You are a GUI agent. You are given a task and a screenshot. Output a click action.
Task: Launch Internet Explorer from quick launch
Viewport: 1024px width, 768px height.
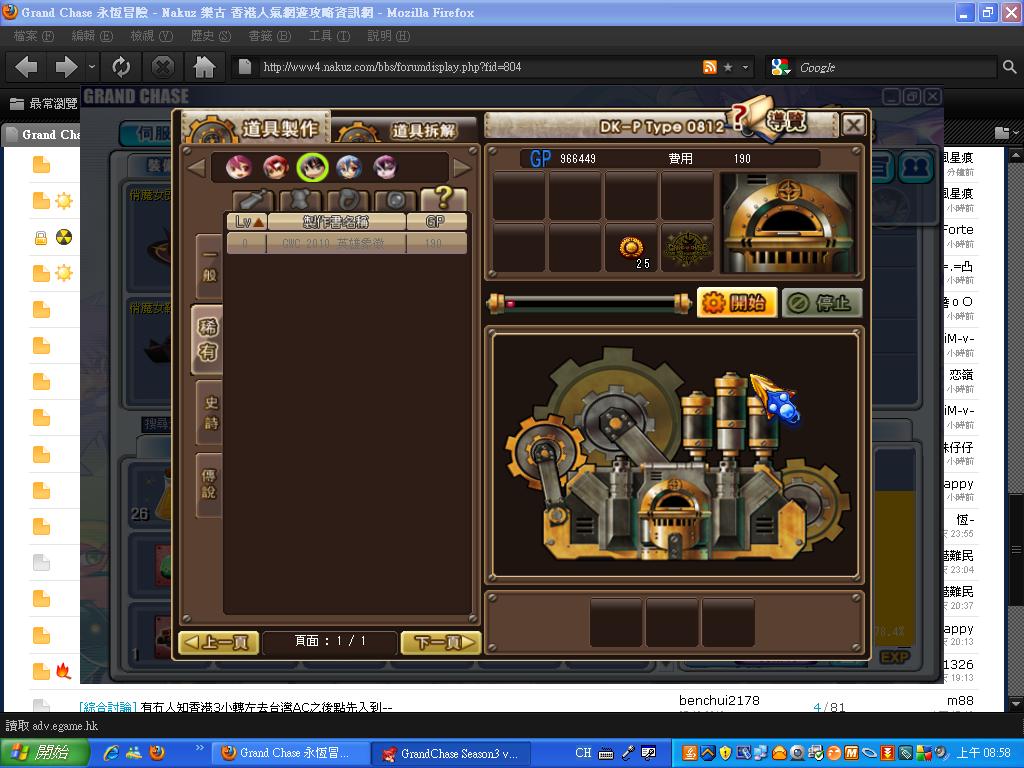point(112,753)
